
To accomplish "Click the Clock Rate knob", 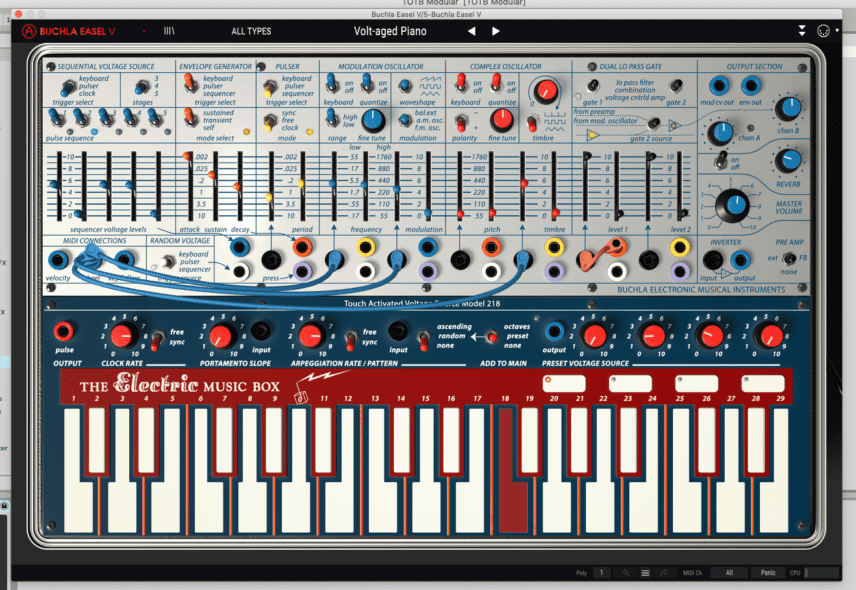I will point(123,336).
